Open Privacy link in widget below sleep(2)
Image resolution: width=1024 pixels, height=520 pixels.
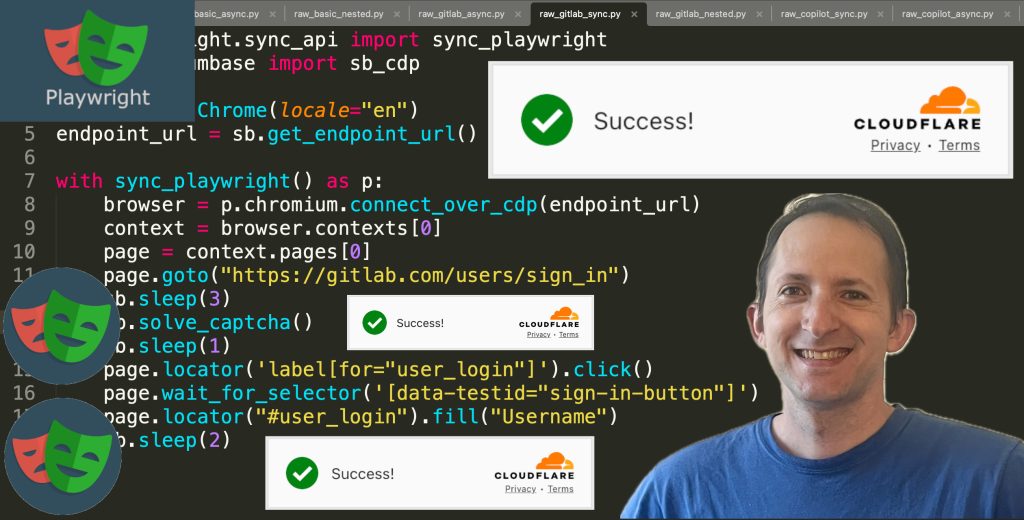pos(520,489)
